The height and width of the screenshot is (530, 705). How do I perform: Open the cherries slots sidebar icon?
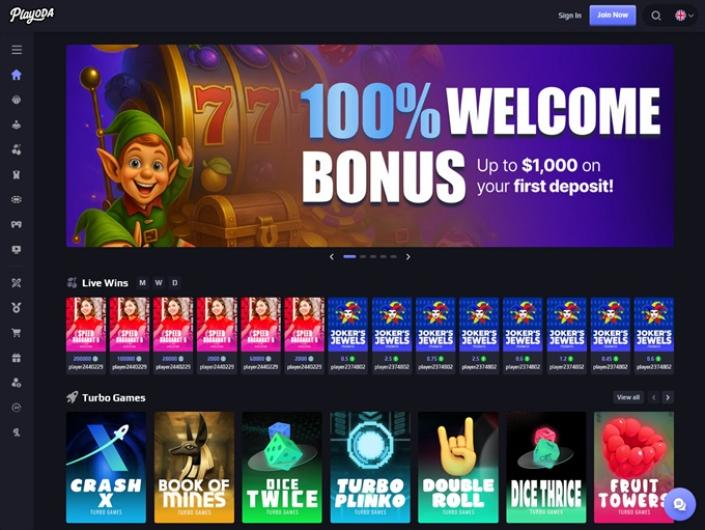click(x=17, y=150)
